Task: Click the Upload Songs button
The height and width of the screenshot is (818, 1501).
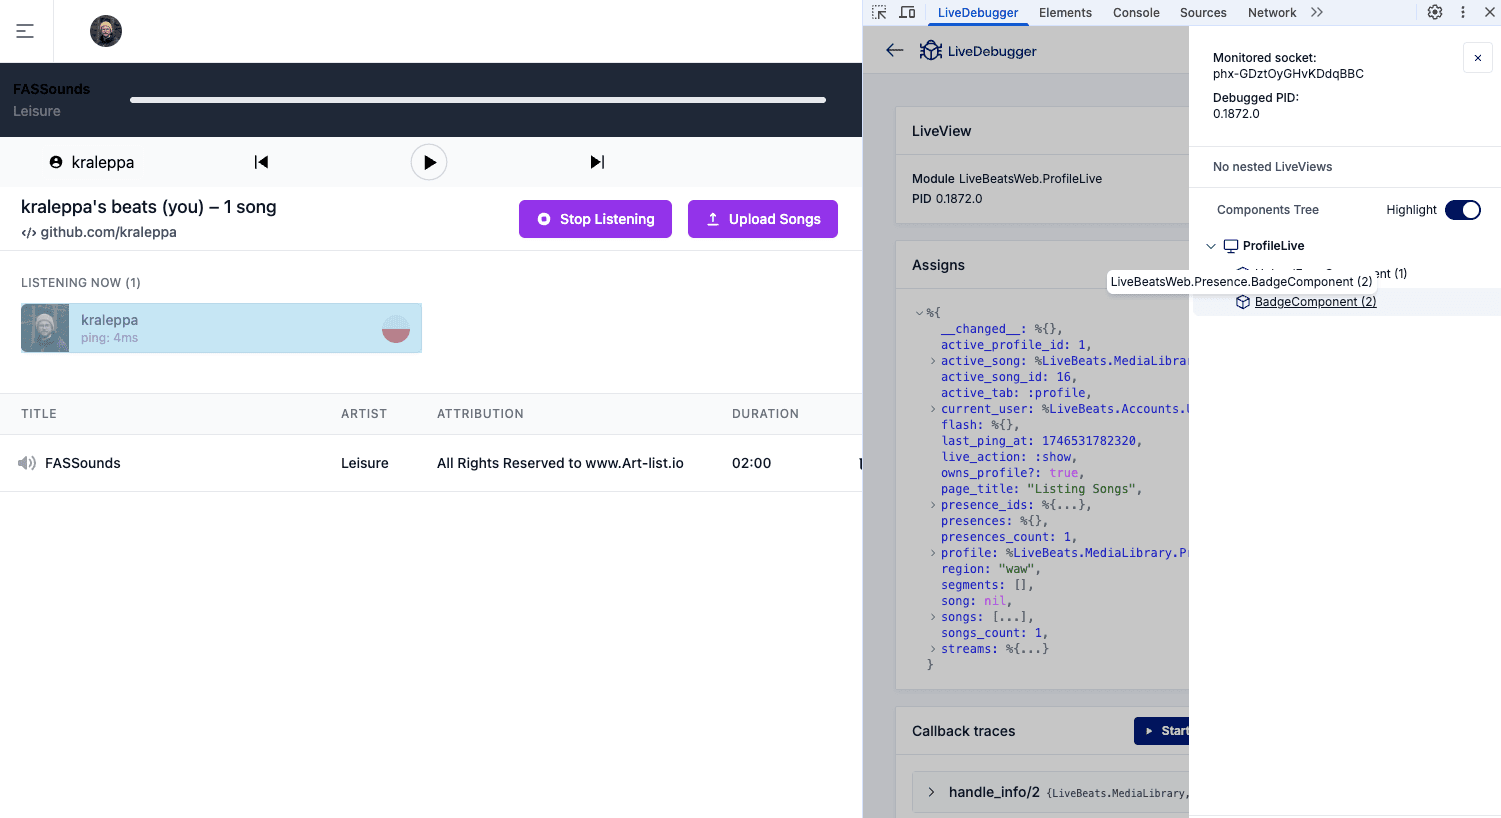Action: [762, 219]
